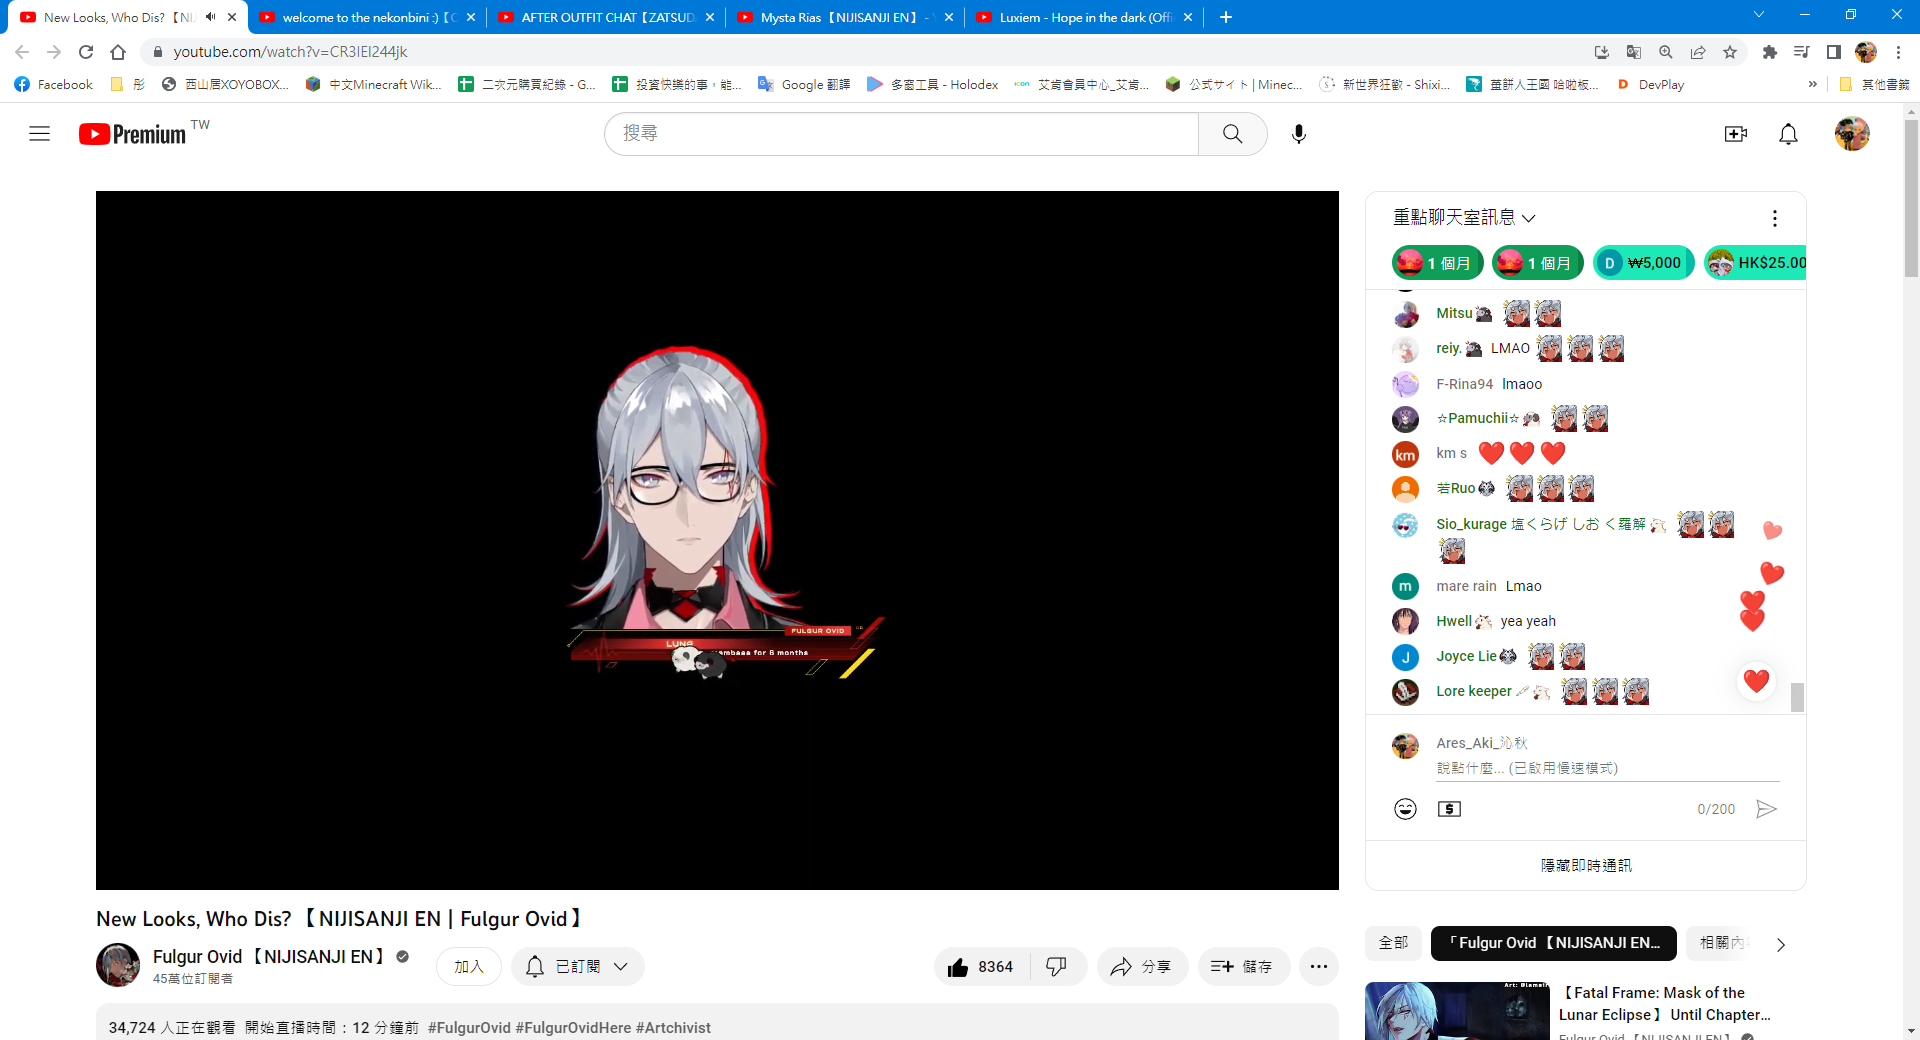The height and width of the screenshot is (1040, 1920).
Task: Start voice search with microphone icon
Action: [x=1298, y=134]
